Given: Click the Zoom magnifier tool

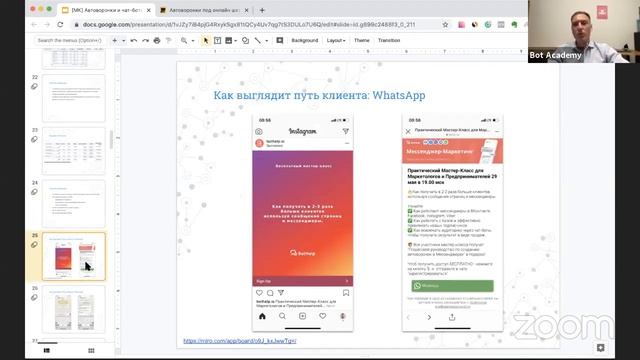Looking at the screenshot, I should [184, 40].
